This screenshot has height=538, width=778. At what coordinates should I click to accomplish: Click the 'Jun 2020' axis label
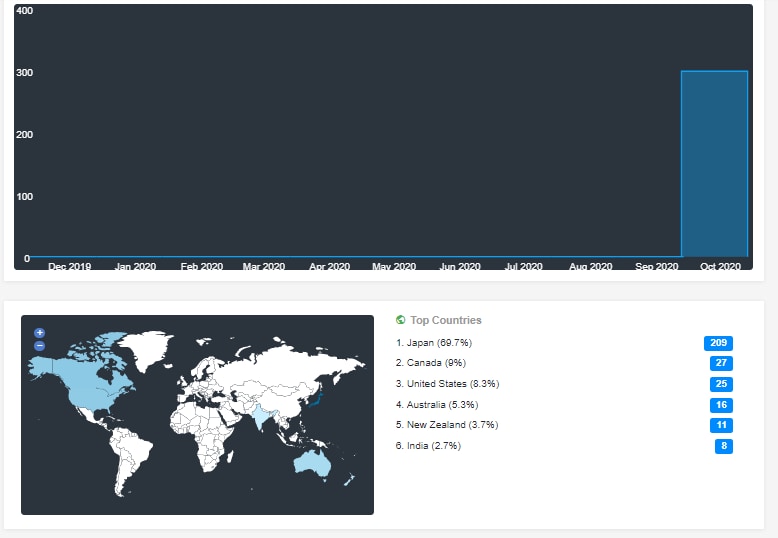tap(460, 266)
